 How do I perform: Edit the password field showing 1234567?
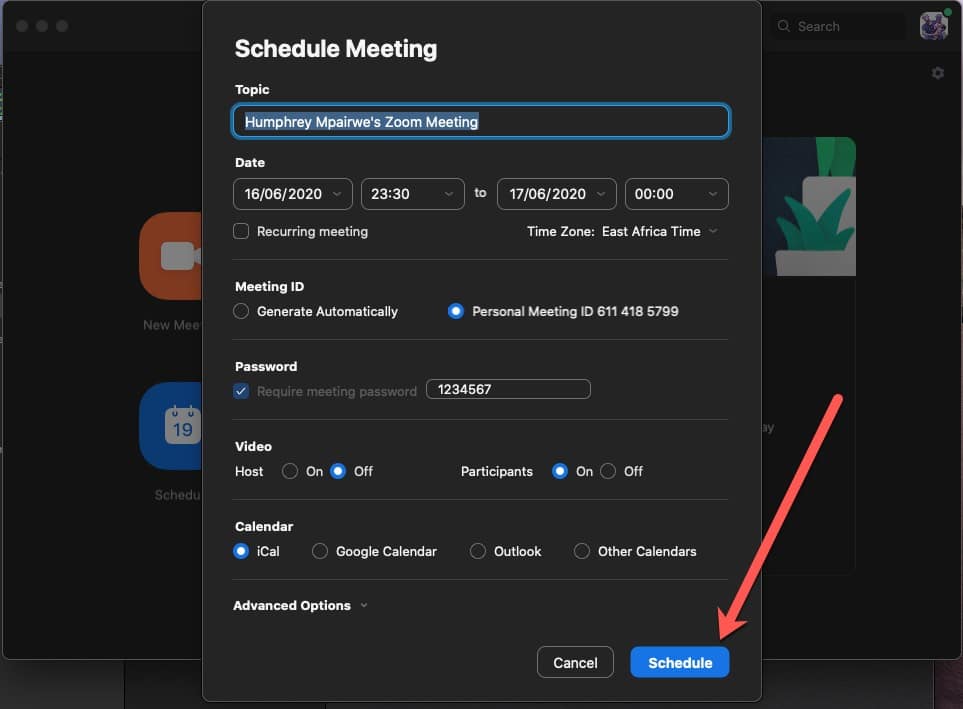click(508, 390)
